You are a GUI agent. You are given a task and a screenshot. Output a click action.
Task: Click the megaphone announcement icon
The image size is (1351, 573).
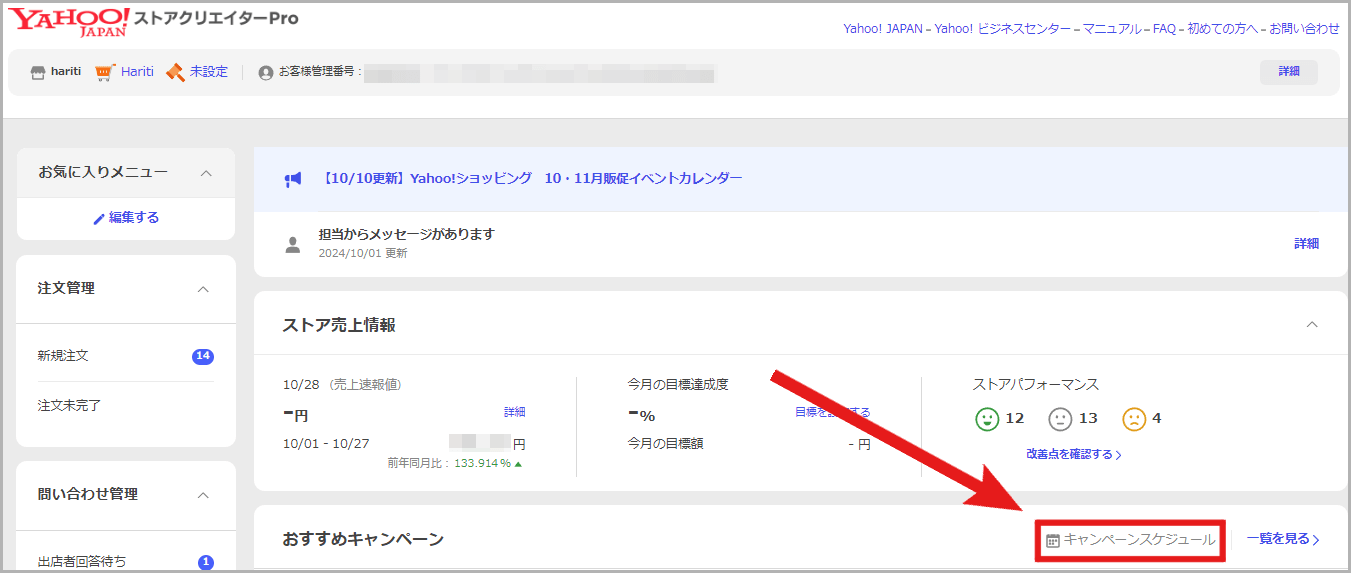[292, 180]
